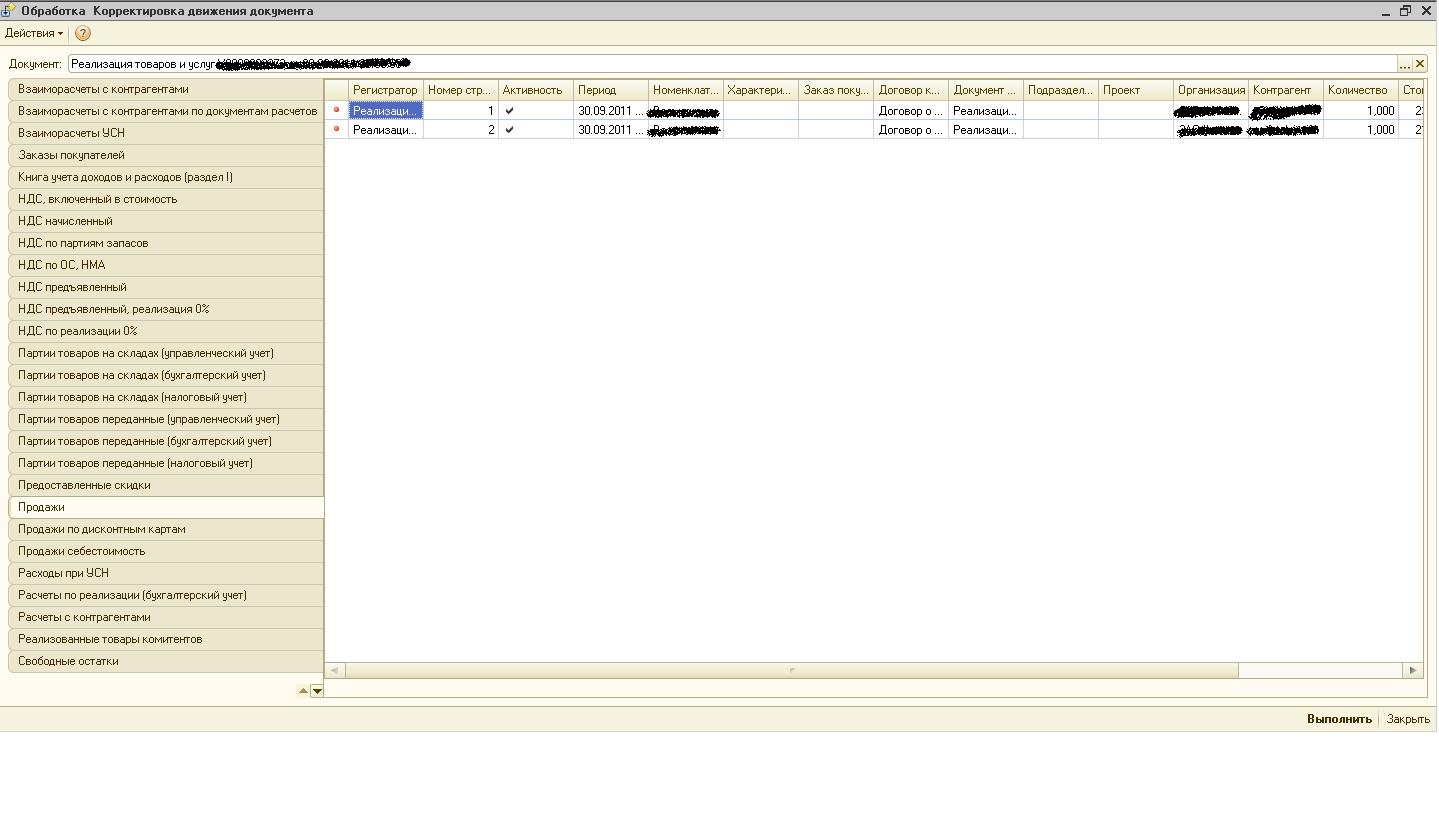Click the Период column header

click(611, 90)
